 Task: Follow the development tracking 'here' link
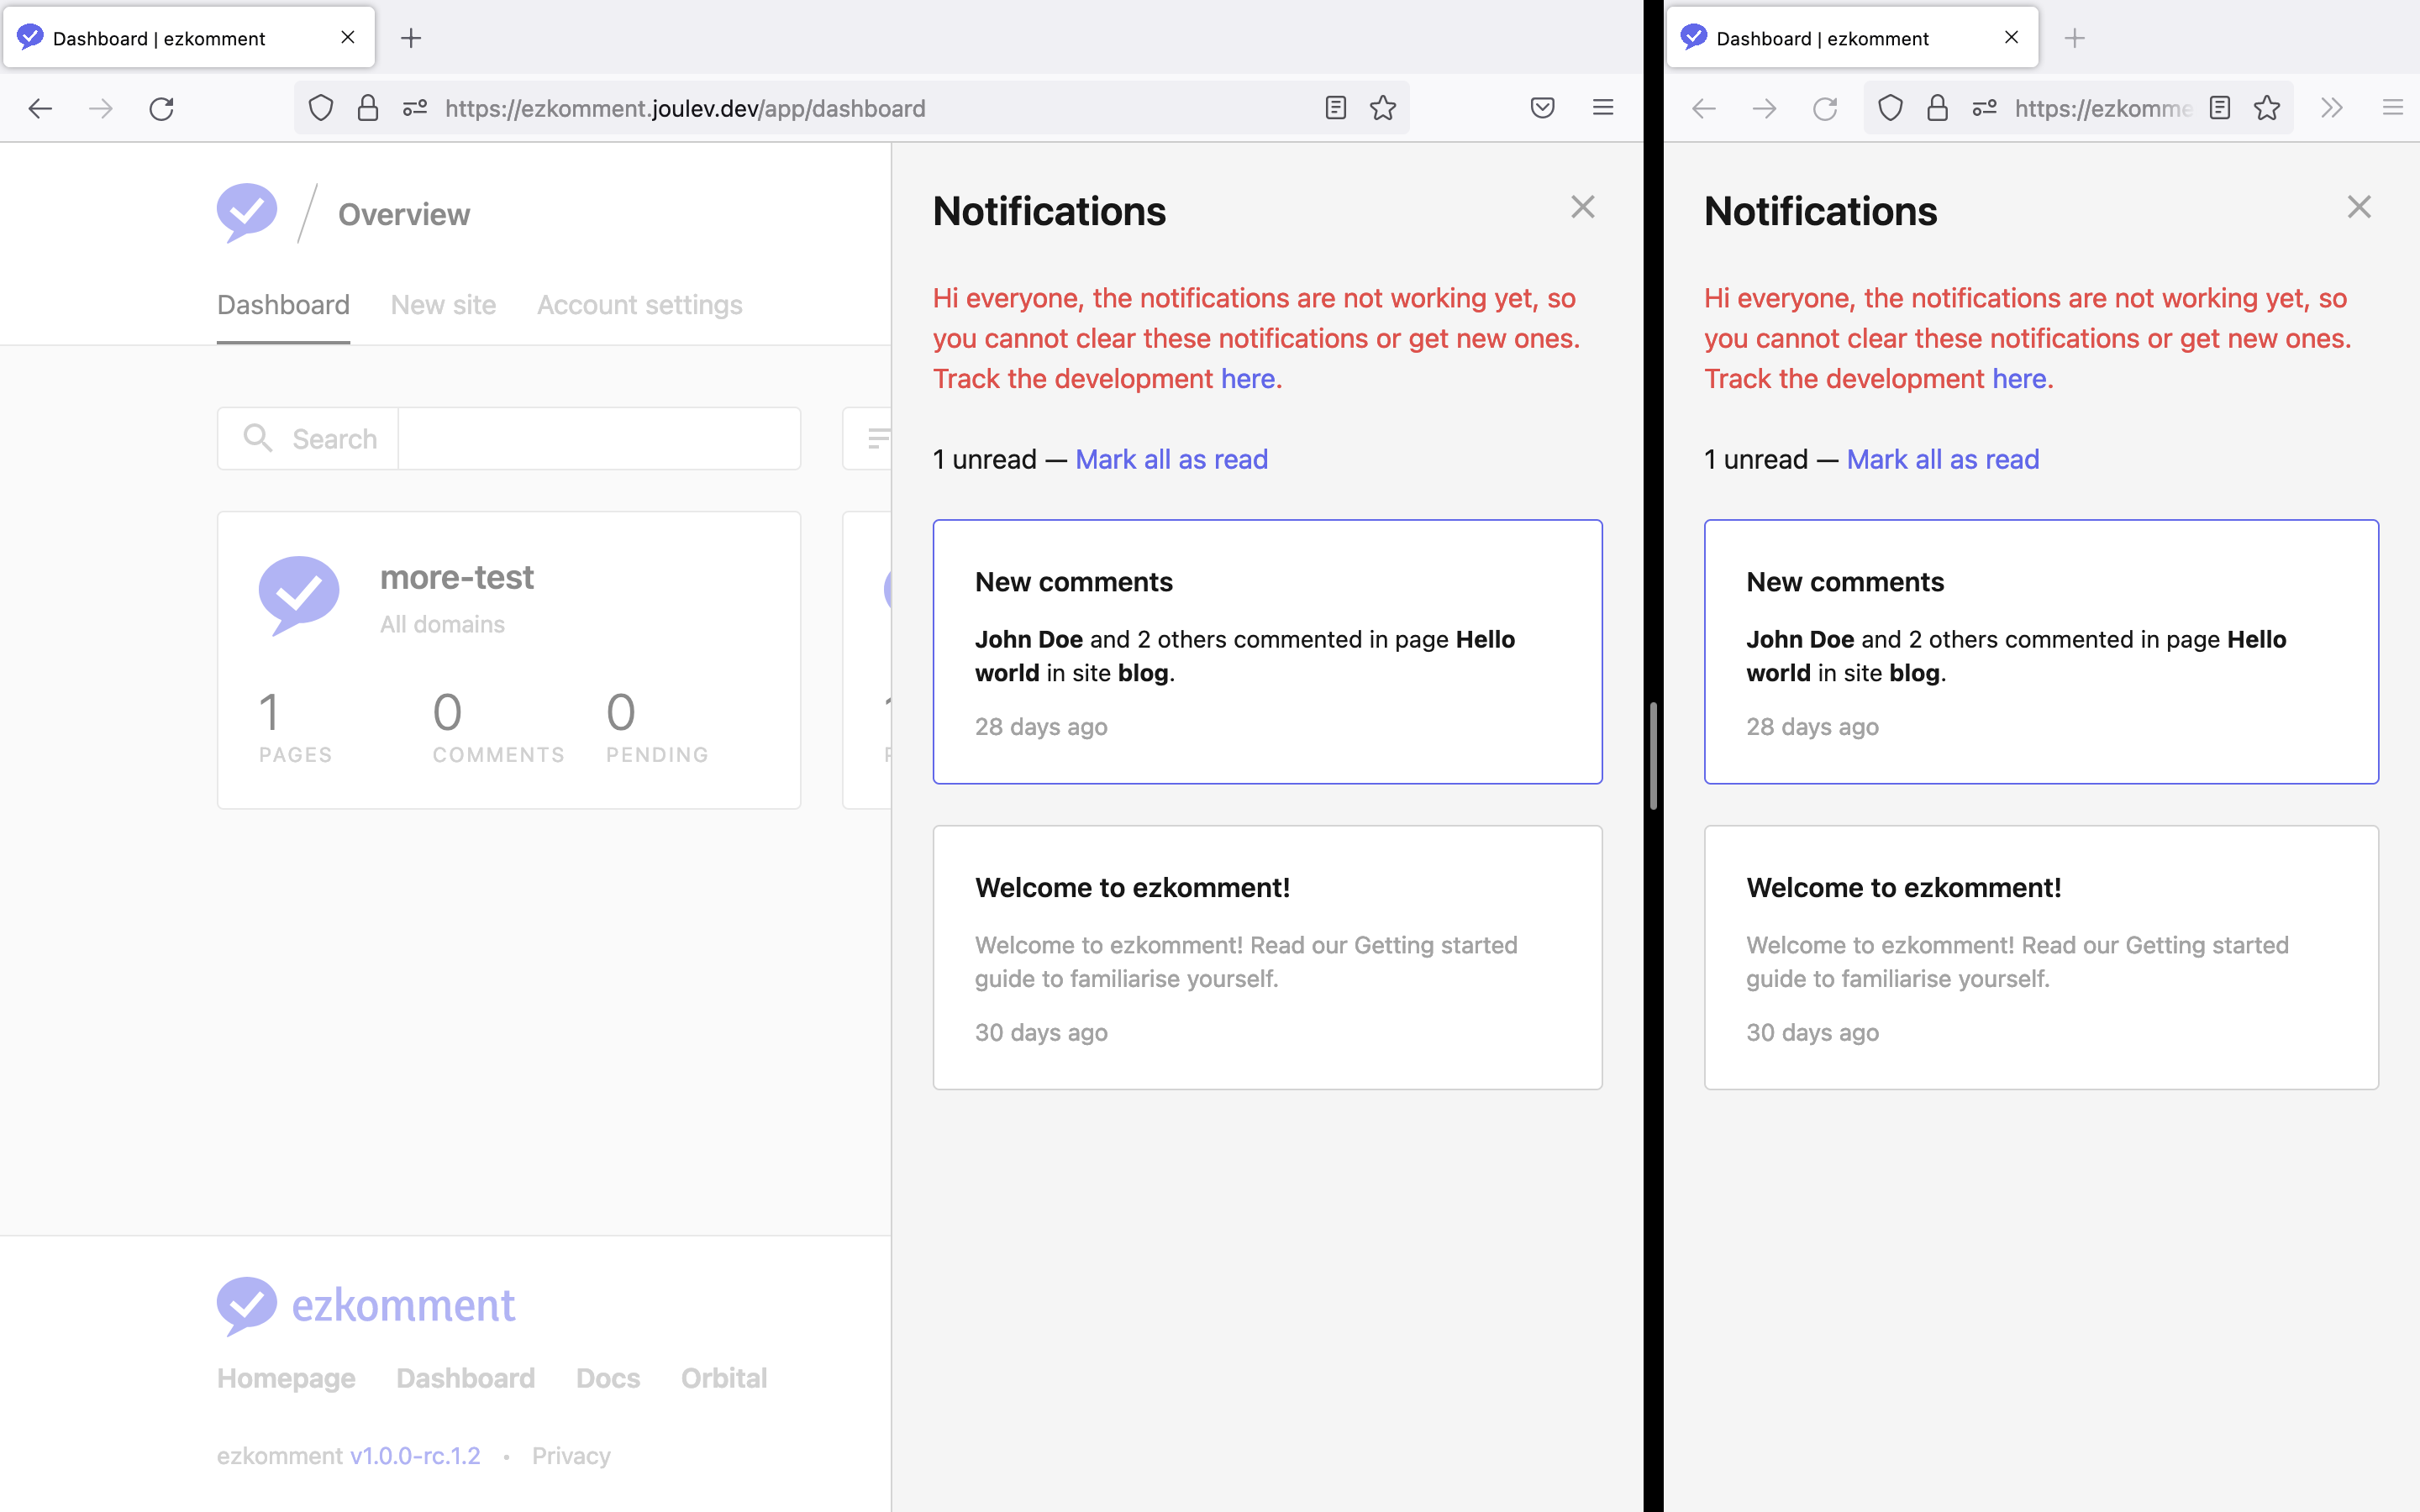click(x=1246, y=378)
